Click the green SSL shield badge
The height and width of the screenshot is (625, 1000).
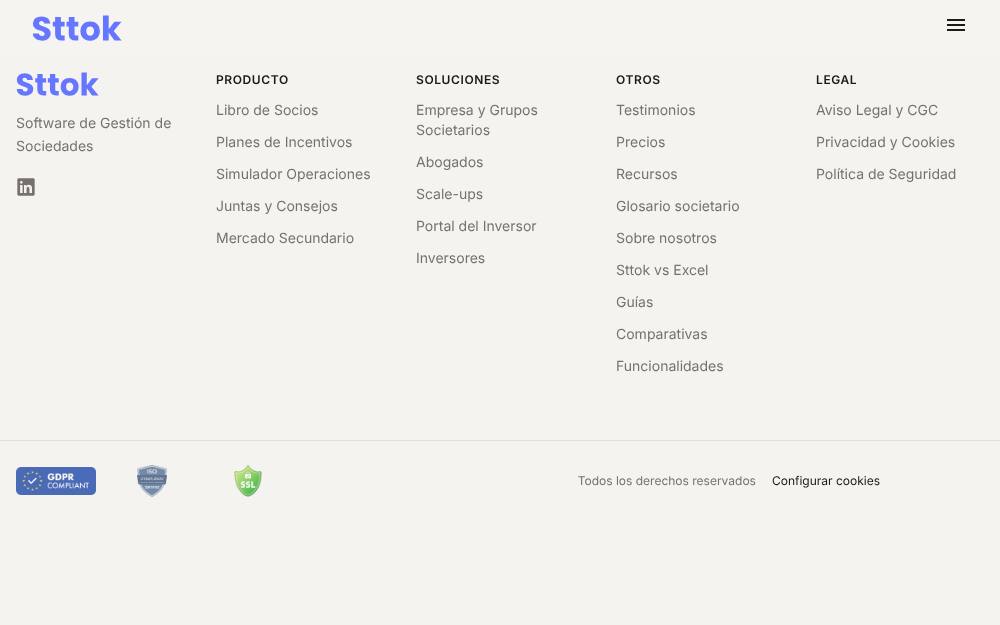pos(248,481)
